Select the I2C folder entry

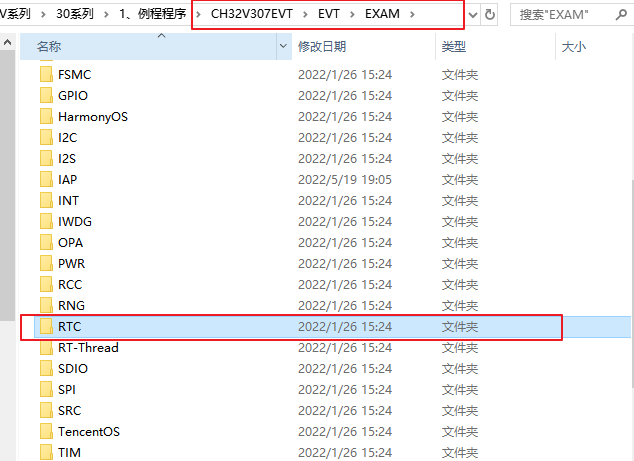(x=67, y=138)
